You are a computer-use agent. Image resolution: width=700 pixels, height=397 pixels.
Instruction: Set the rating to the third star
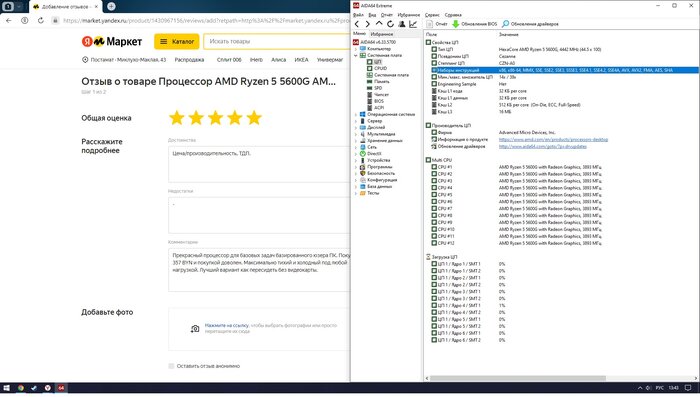pos(215,118)
